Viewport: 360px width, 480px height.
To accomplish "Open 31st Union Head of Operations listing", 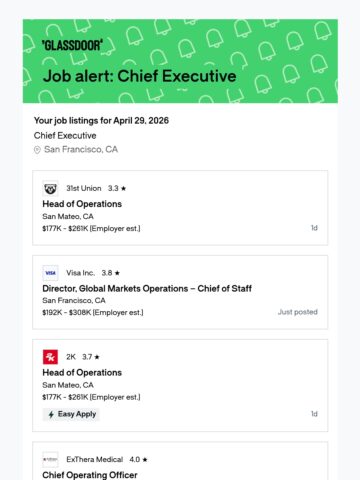I will (82, 204).
